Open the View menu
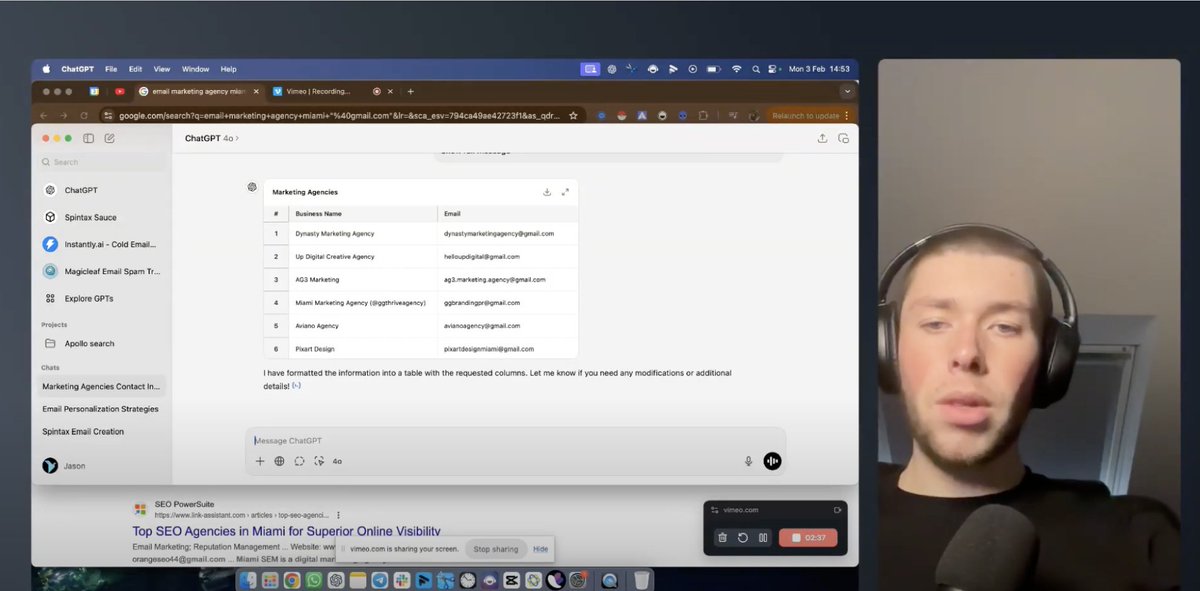This screenshot has height=591, width=1200. (x=161, y=69)
